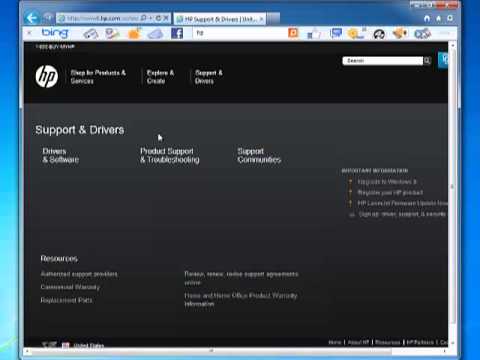
Task: Click the magnifier button next to the Search field
Action: [x=427, y=61]
